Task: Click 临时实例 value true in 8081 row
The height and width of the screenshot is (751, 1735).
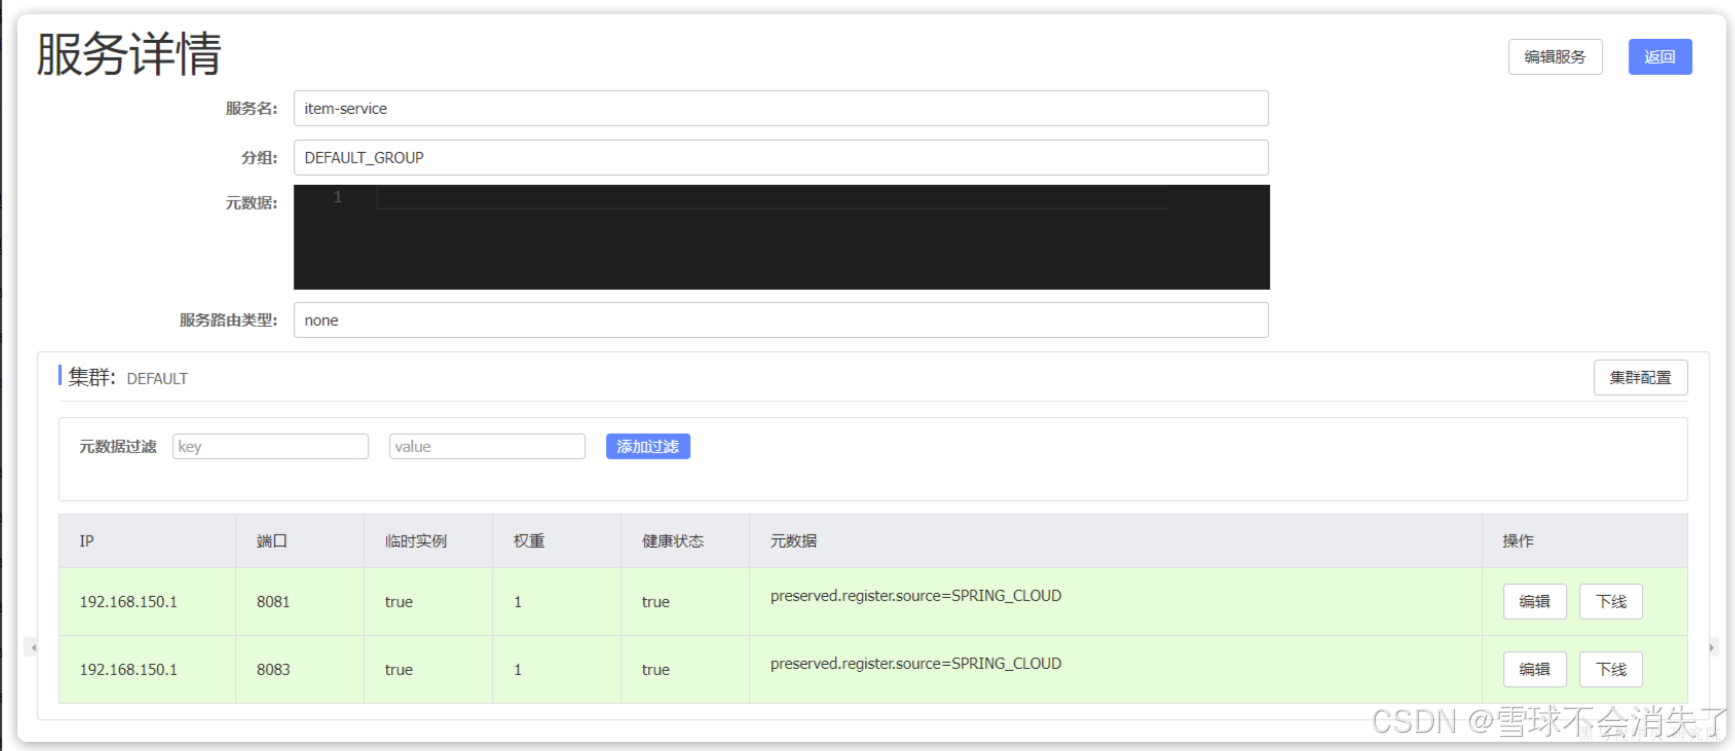Action: click(x=399, y=602)
